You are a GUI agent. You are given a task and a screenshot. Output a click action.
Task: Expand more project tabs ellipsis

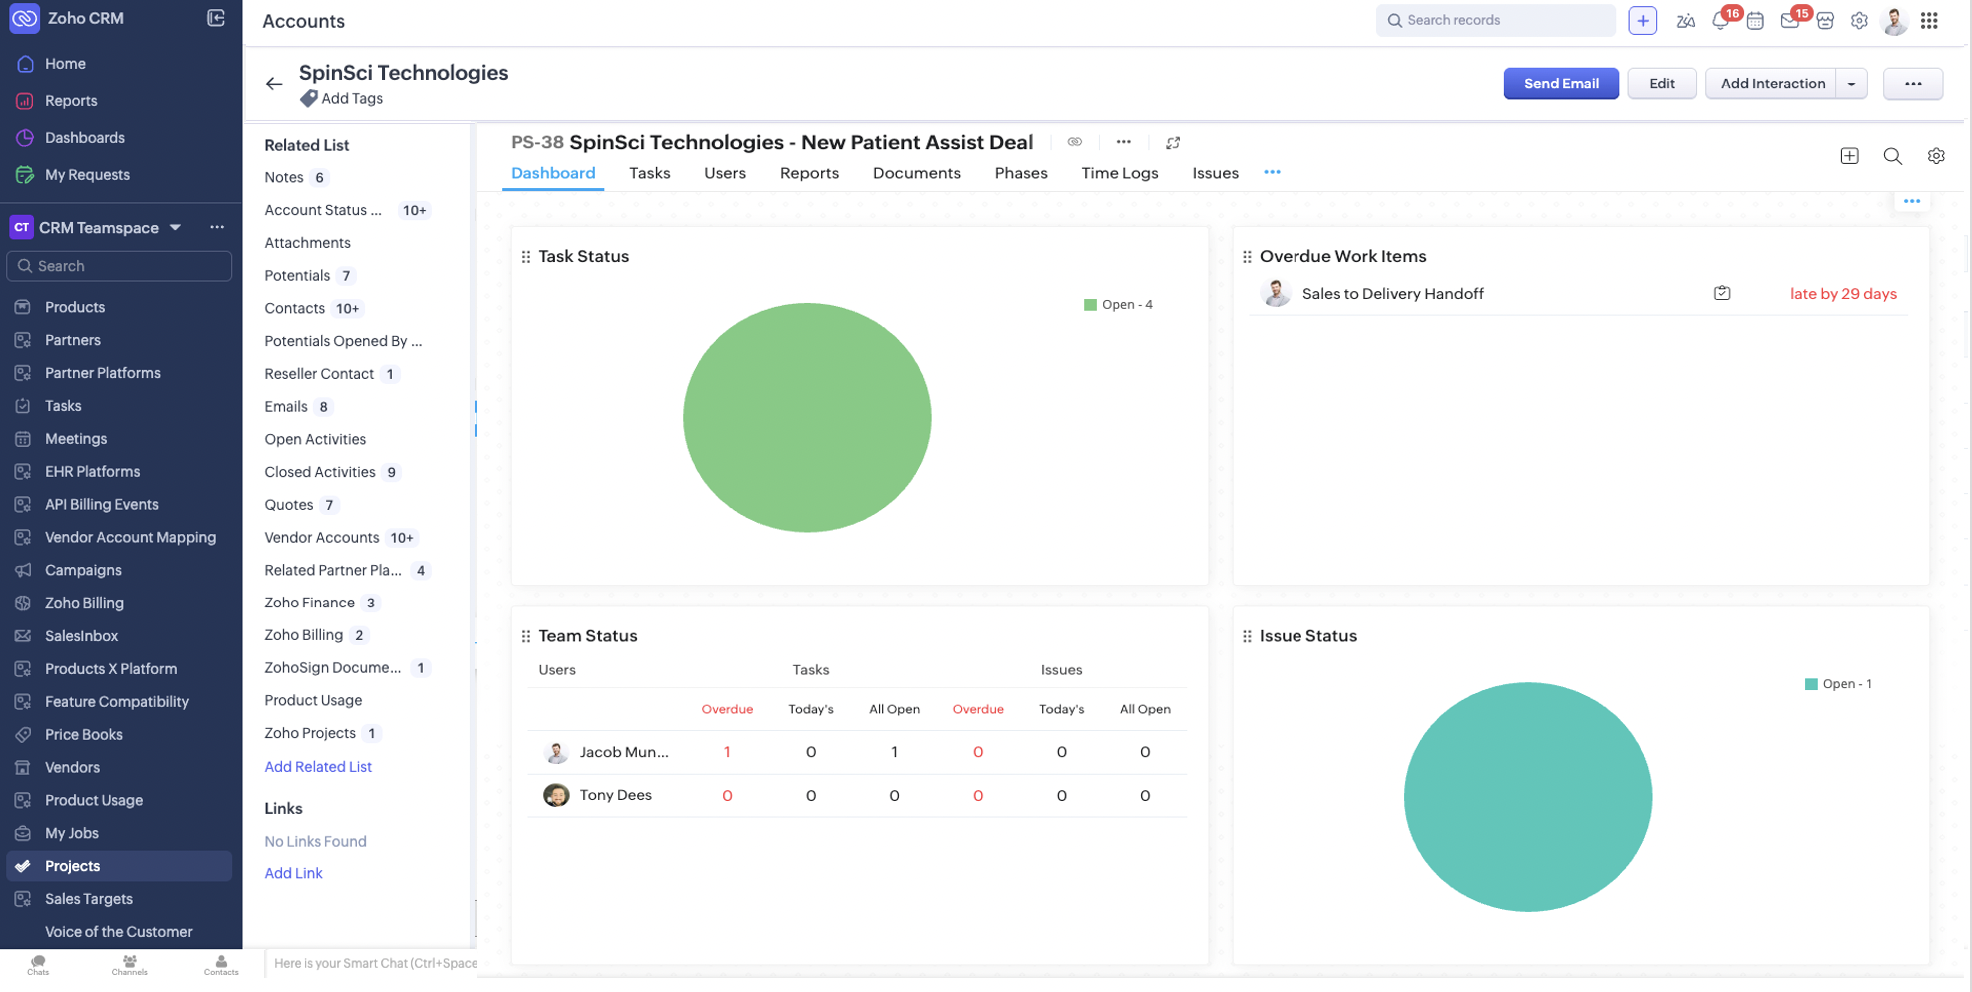click(x=1272, y=172)
